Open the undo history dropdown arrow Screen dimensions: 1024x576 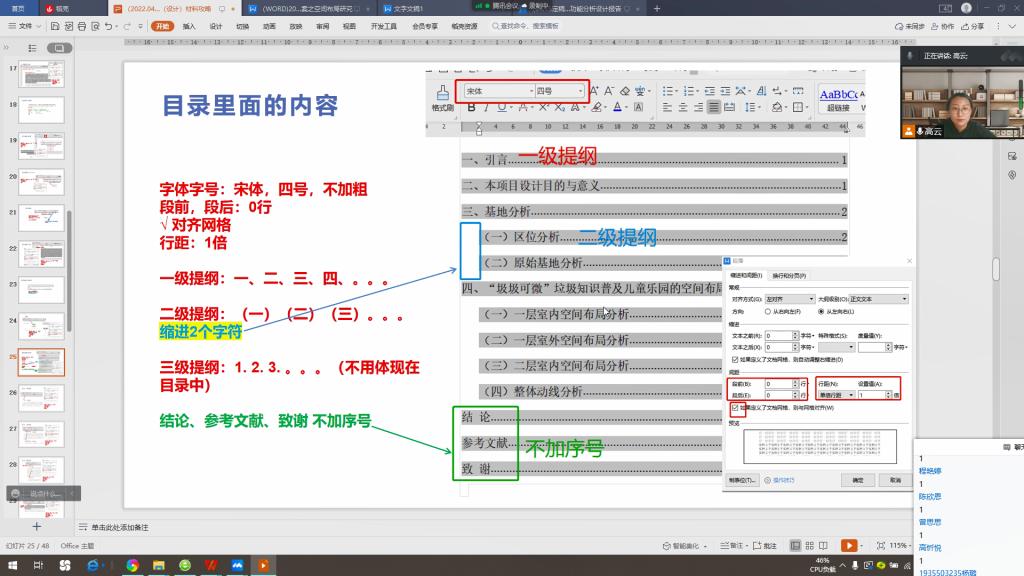(x=117, y=26)
